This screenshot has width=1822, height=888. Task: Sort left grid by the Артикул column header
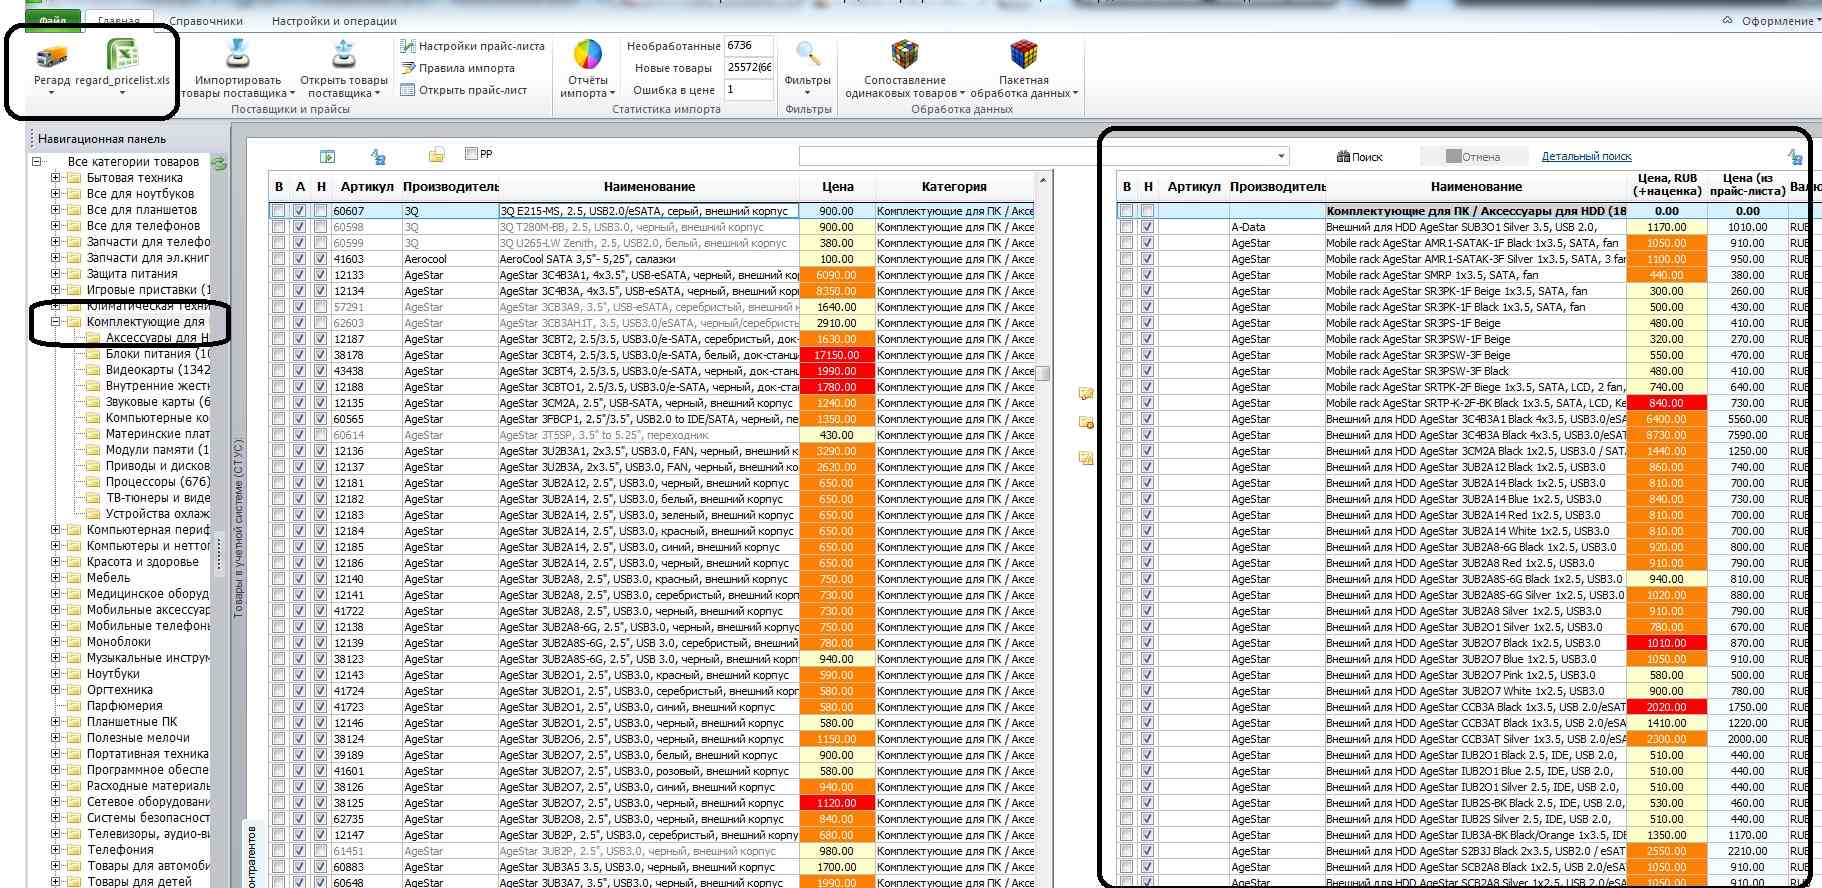click(366, 186)
